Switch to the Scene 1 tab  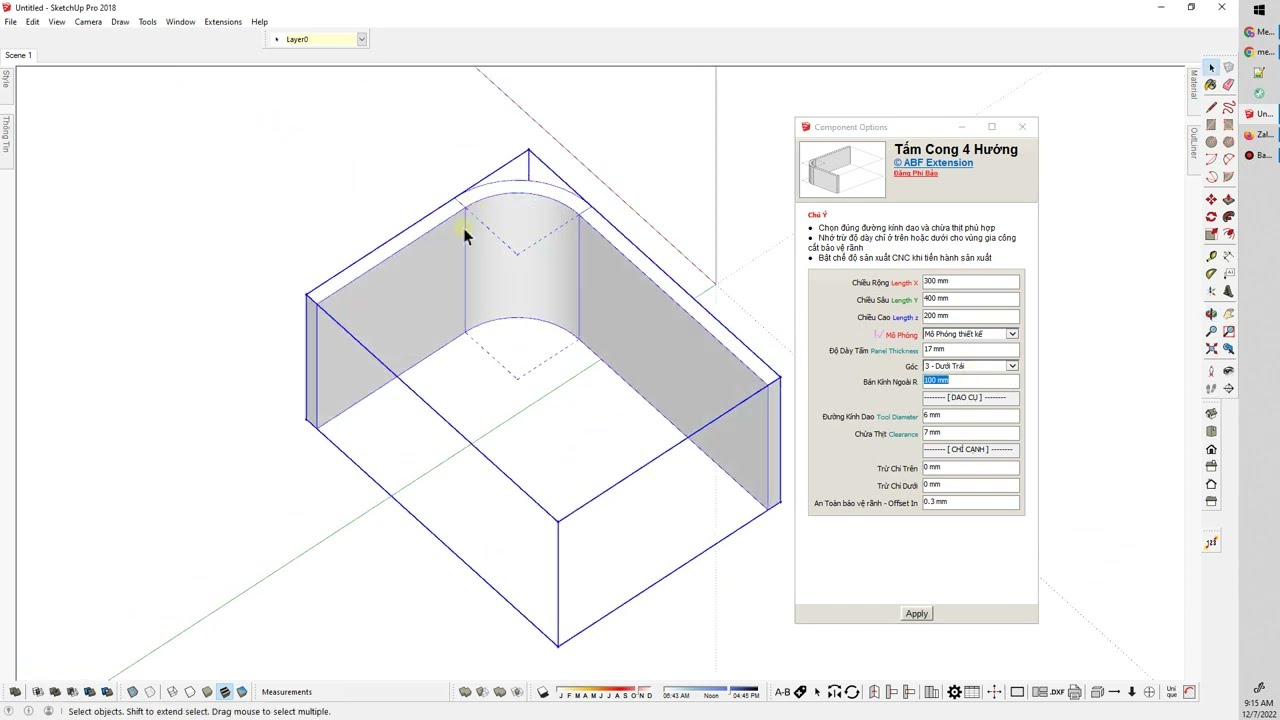[x=18, y=55]
